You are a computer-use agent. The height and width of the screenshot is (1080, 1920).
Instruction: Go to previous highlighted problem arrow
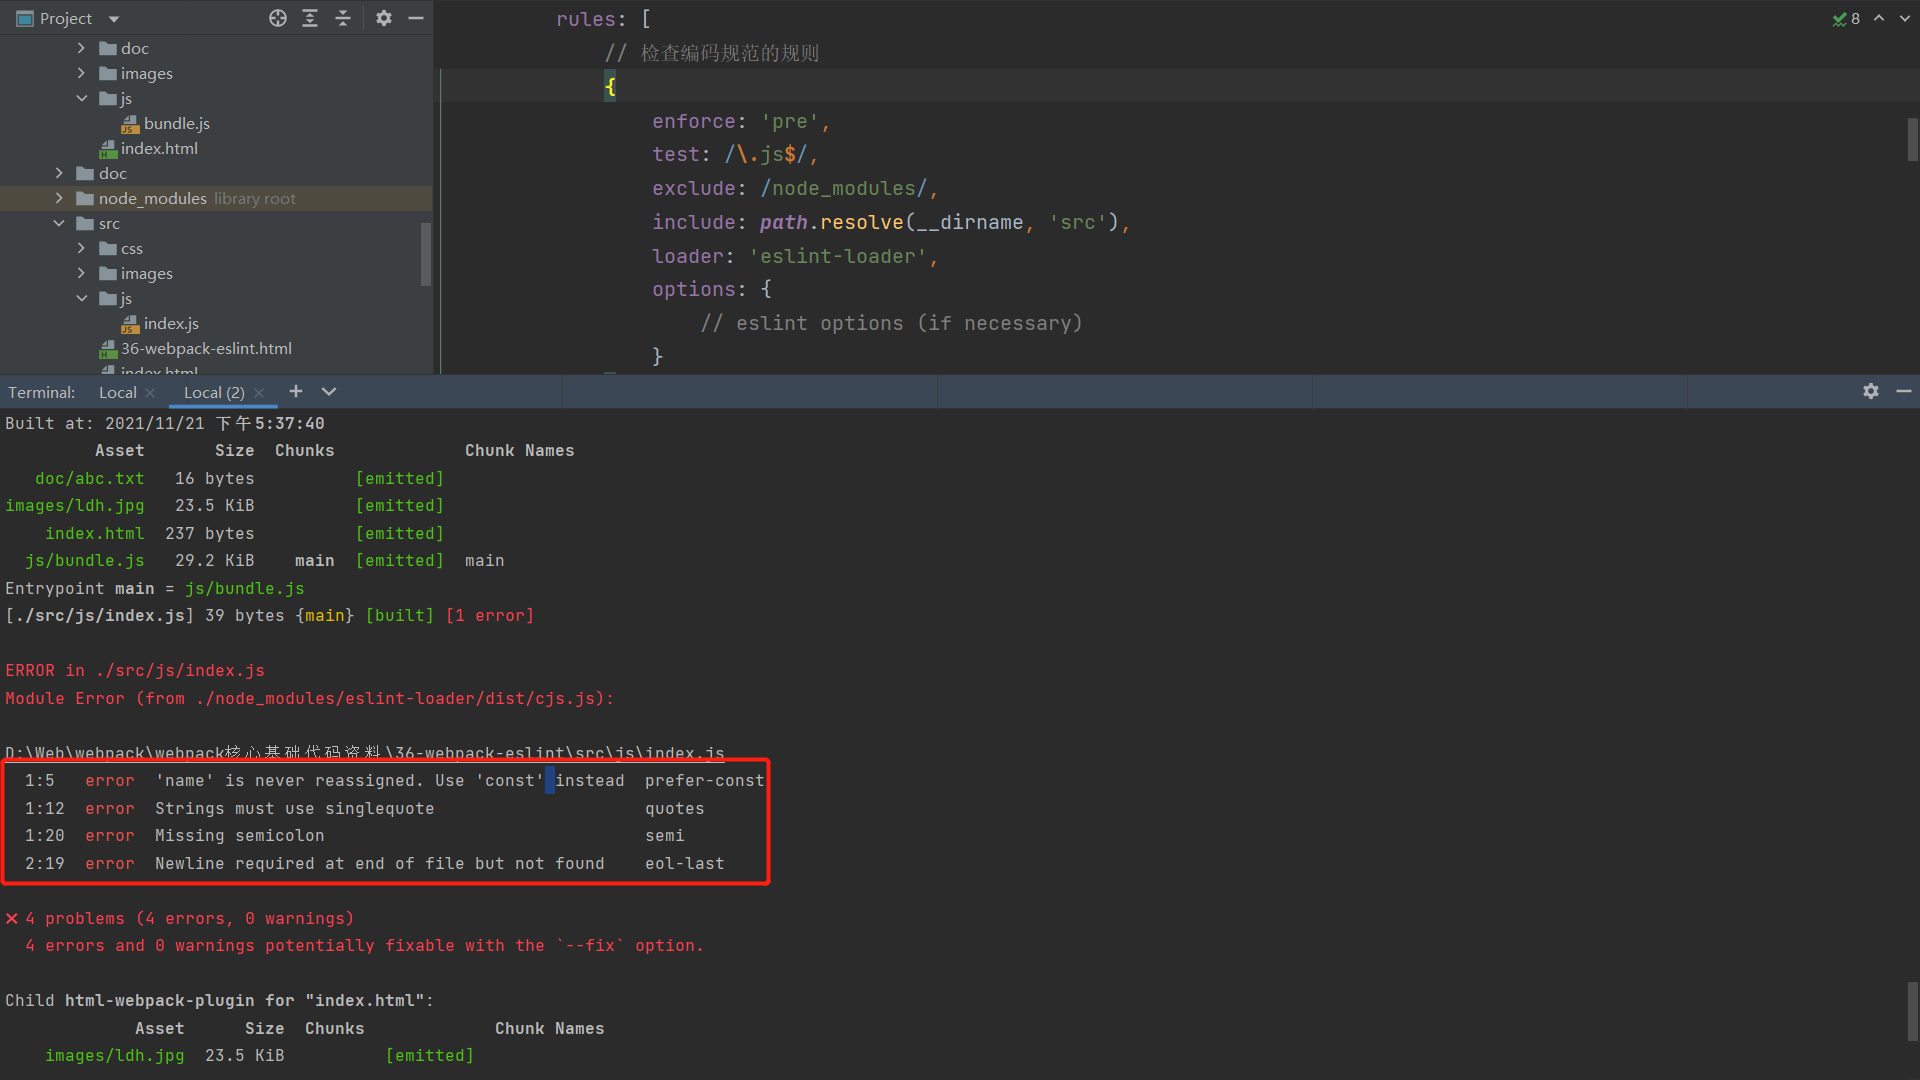click(1879, 18)
